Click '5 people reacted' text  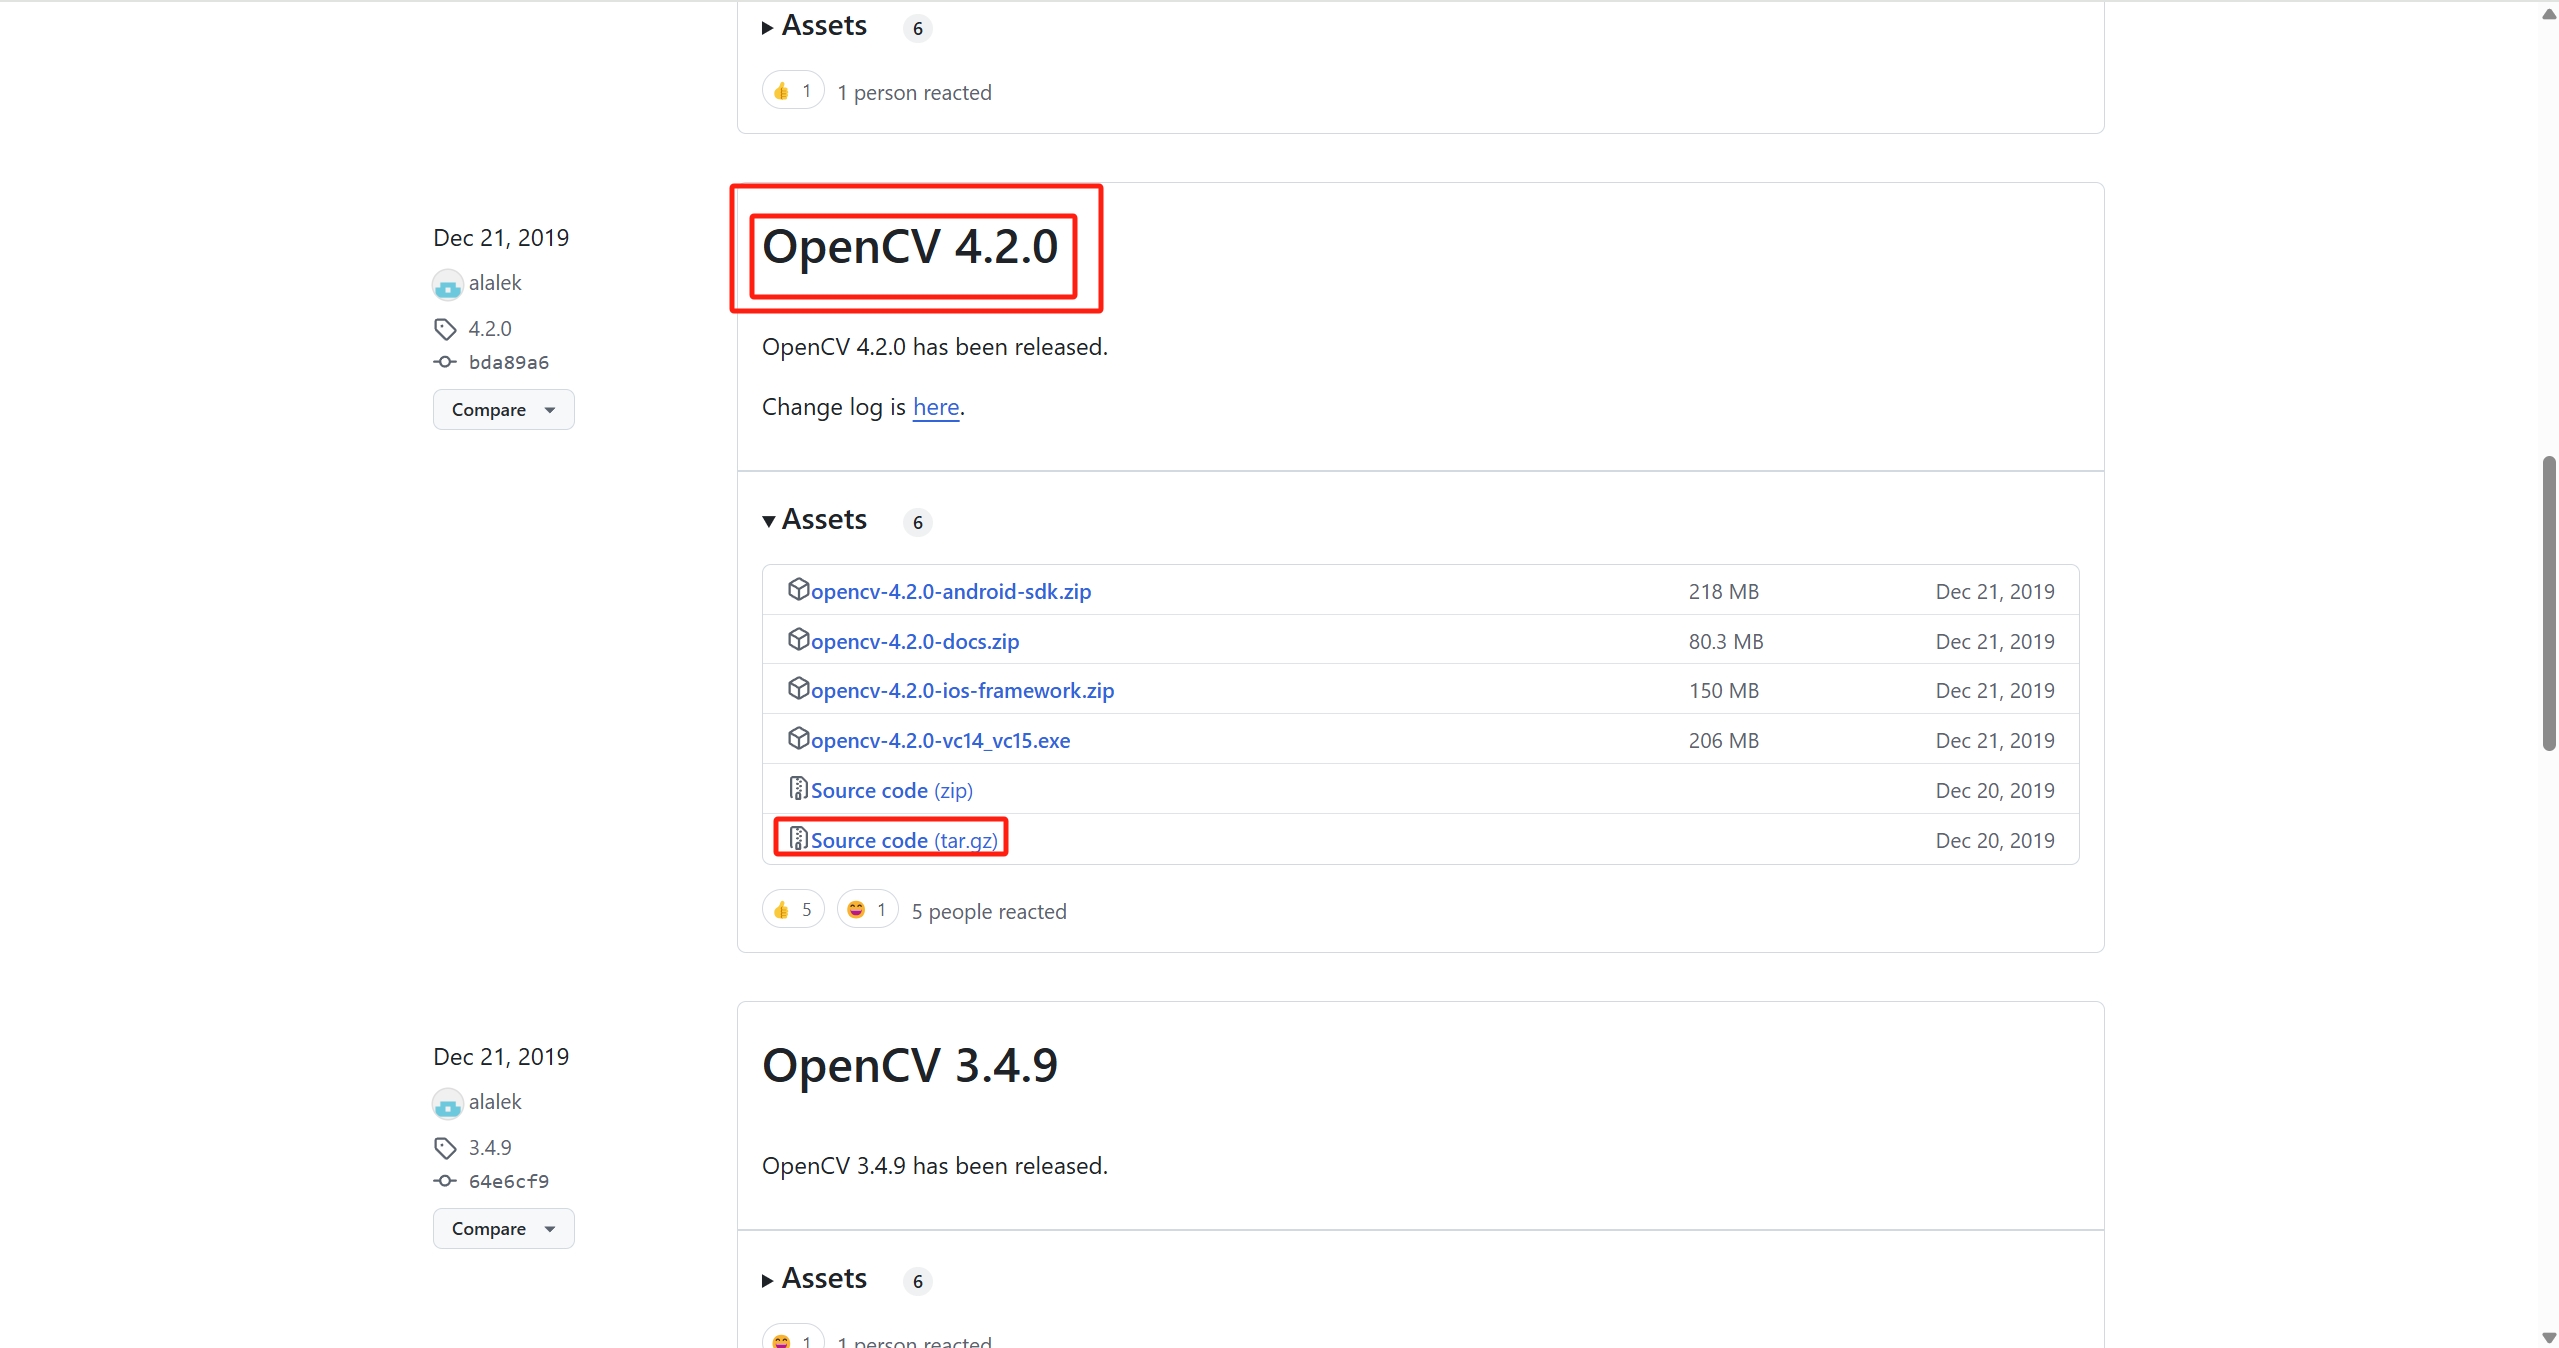989,912
